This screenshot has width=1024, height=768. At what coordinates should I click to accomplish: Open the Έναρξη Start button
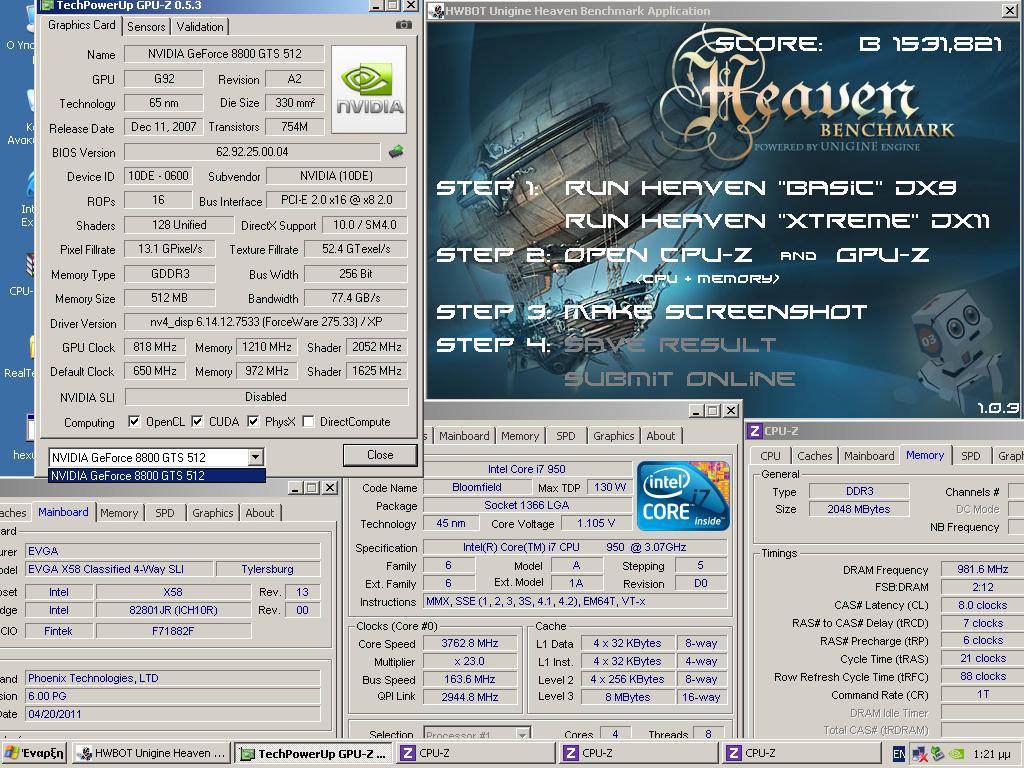point(35,754)
